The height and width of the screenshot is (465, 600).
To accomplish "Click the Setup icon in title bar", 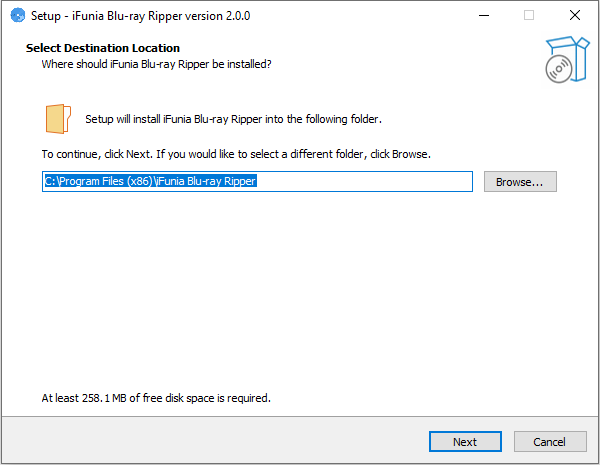I will (16, 15).
